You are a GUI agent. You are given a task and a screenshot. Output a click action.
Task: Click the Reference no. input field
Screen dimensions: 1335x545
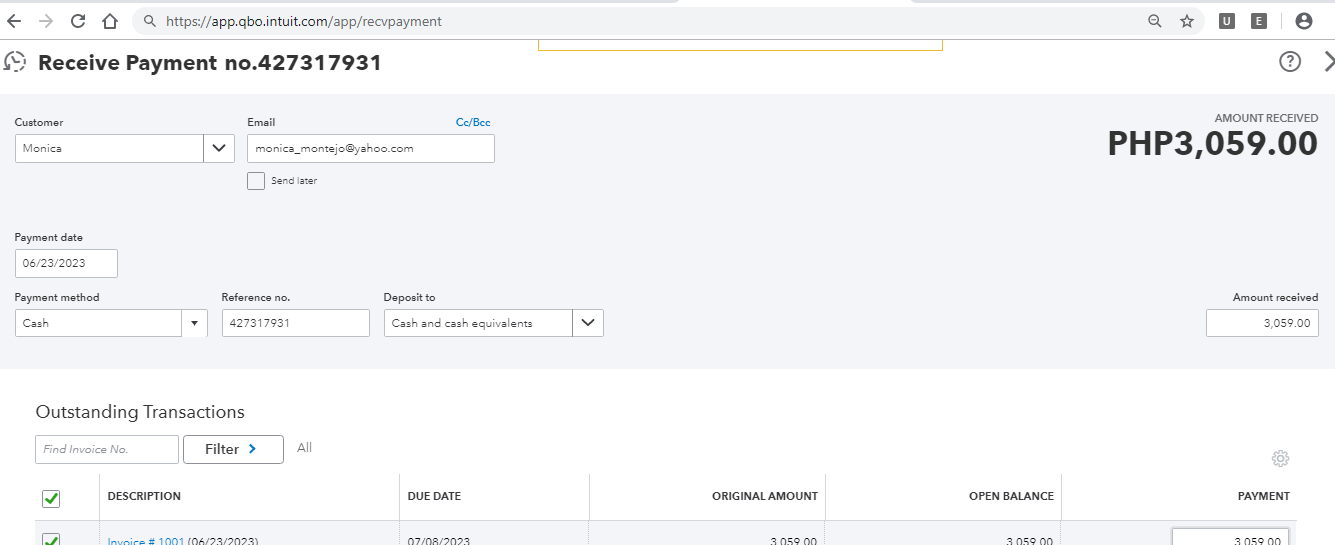pyautogui.click(x=295, y=323)
